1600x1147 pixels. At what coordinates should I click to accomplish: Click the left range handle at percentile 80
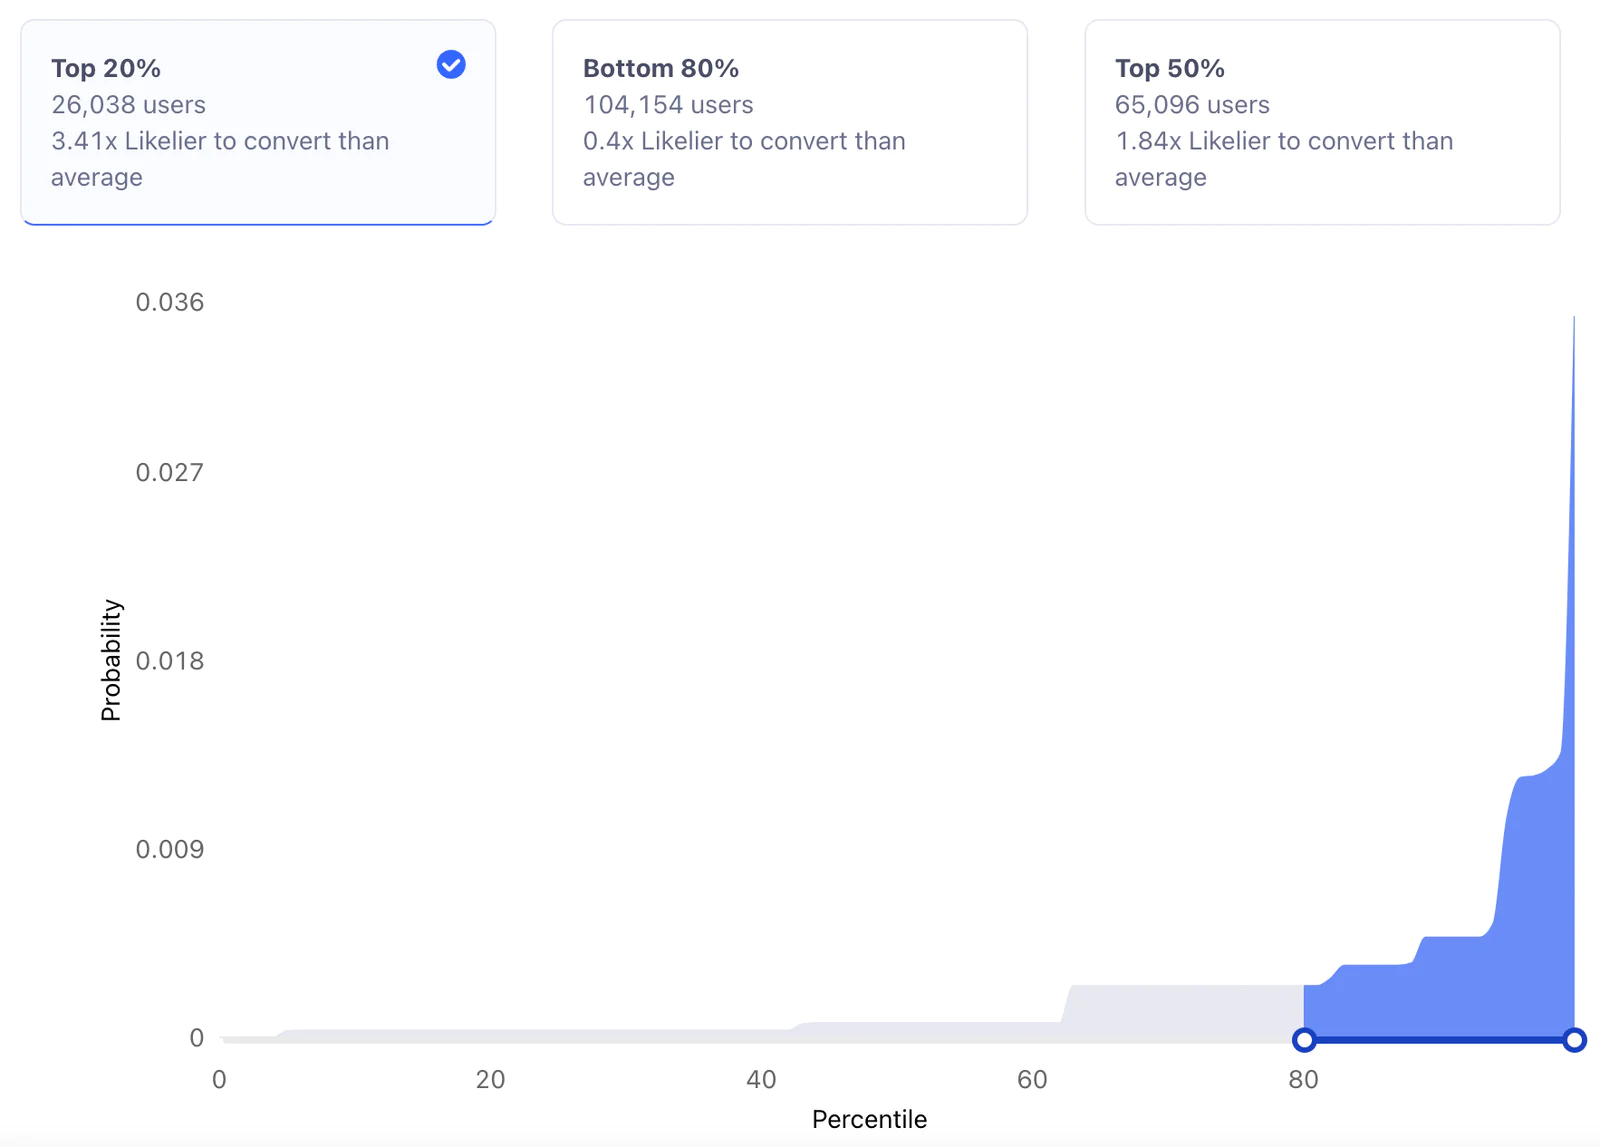tap(1304, 1040)
